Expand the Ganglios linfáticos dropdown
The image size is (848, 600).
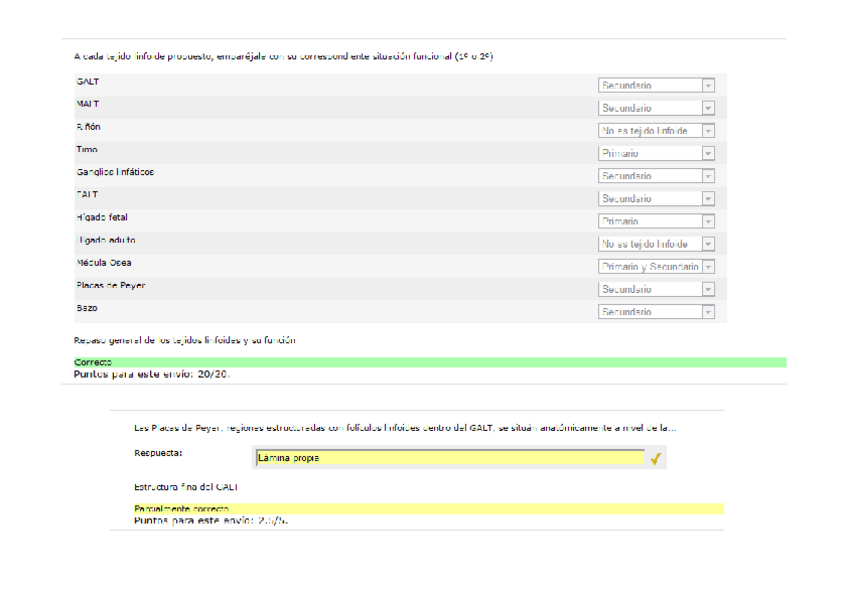656,176
